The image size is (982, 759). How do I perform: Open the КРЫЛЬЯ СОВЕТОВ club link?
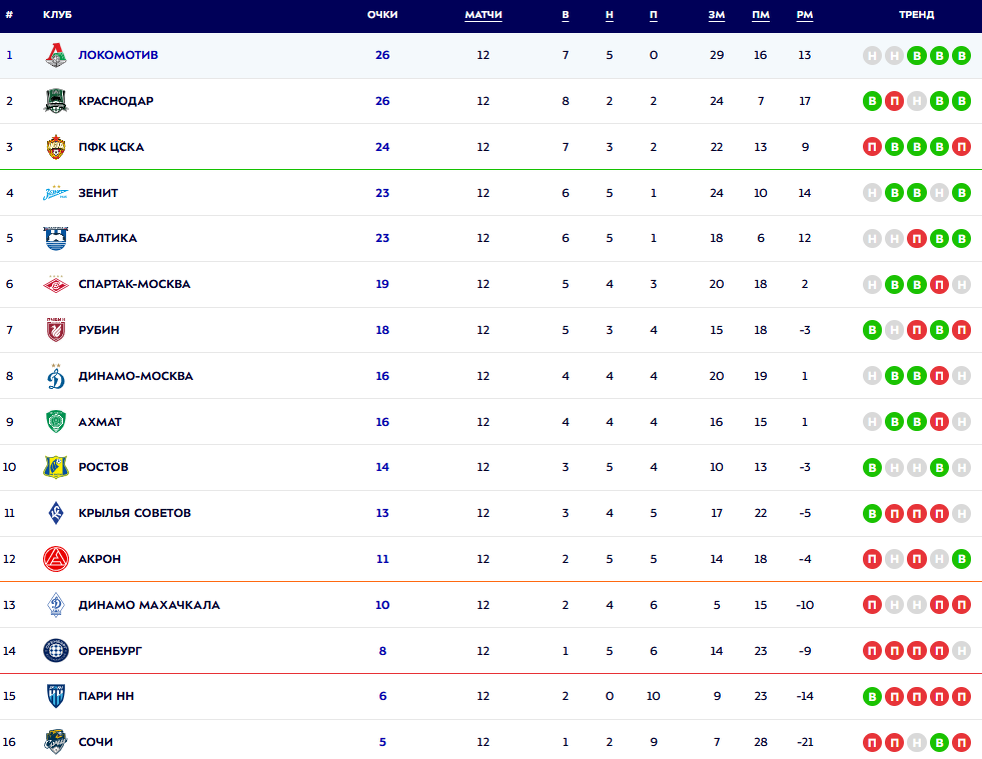click(134, 513)
